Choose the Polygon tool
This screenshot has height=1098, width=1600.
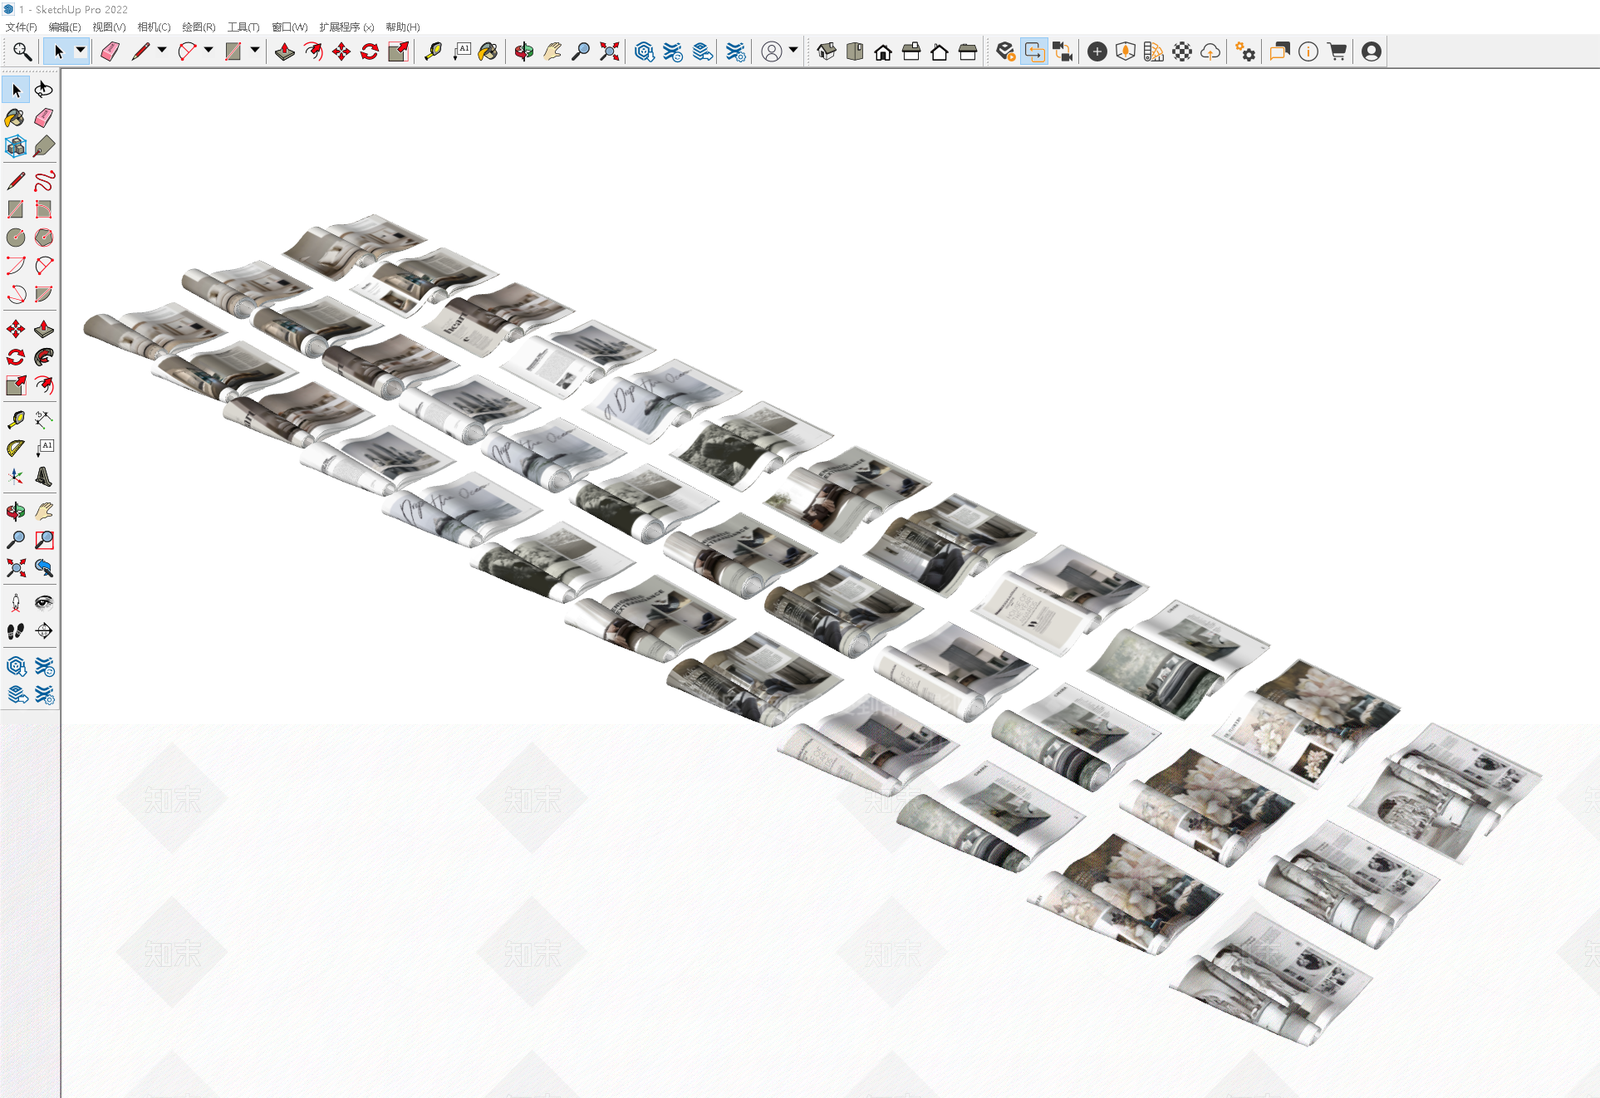[x=44, y=237]
